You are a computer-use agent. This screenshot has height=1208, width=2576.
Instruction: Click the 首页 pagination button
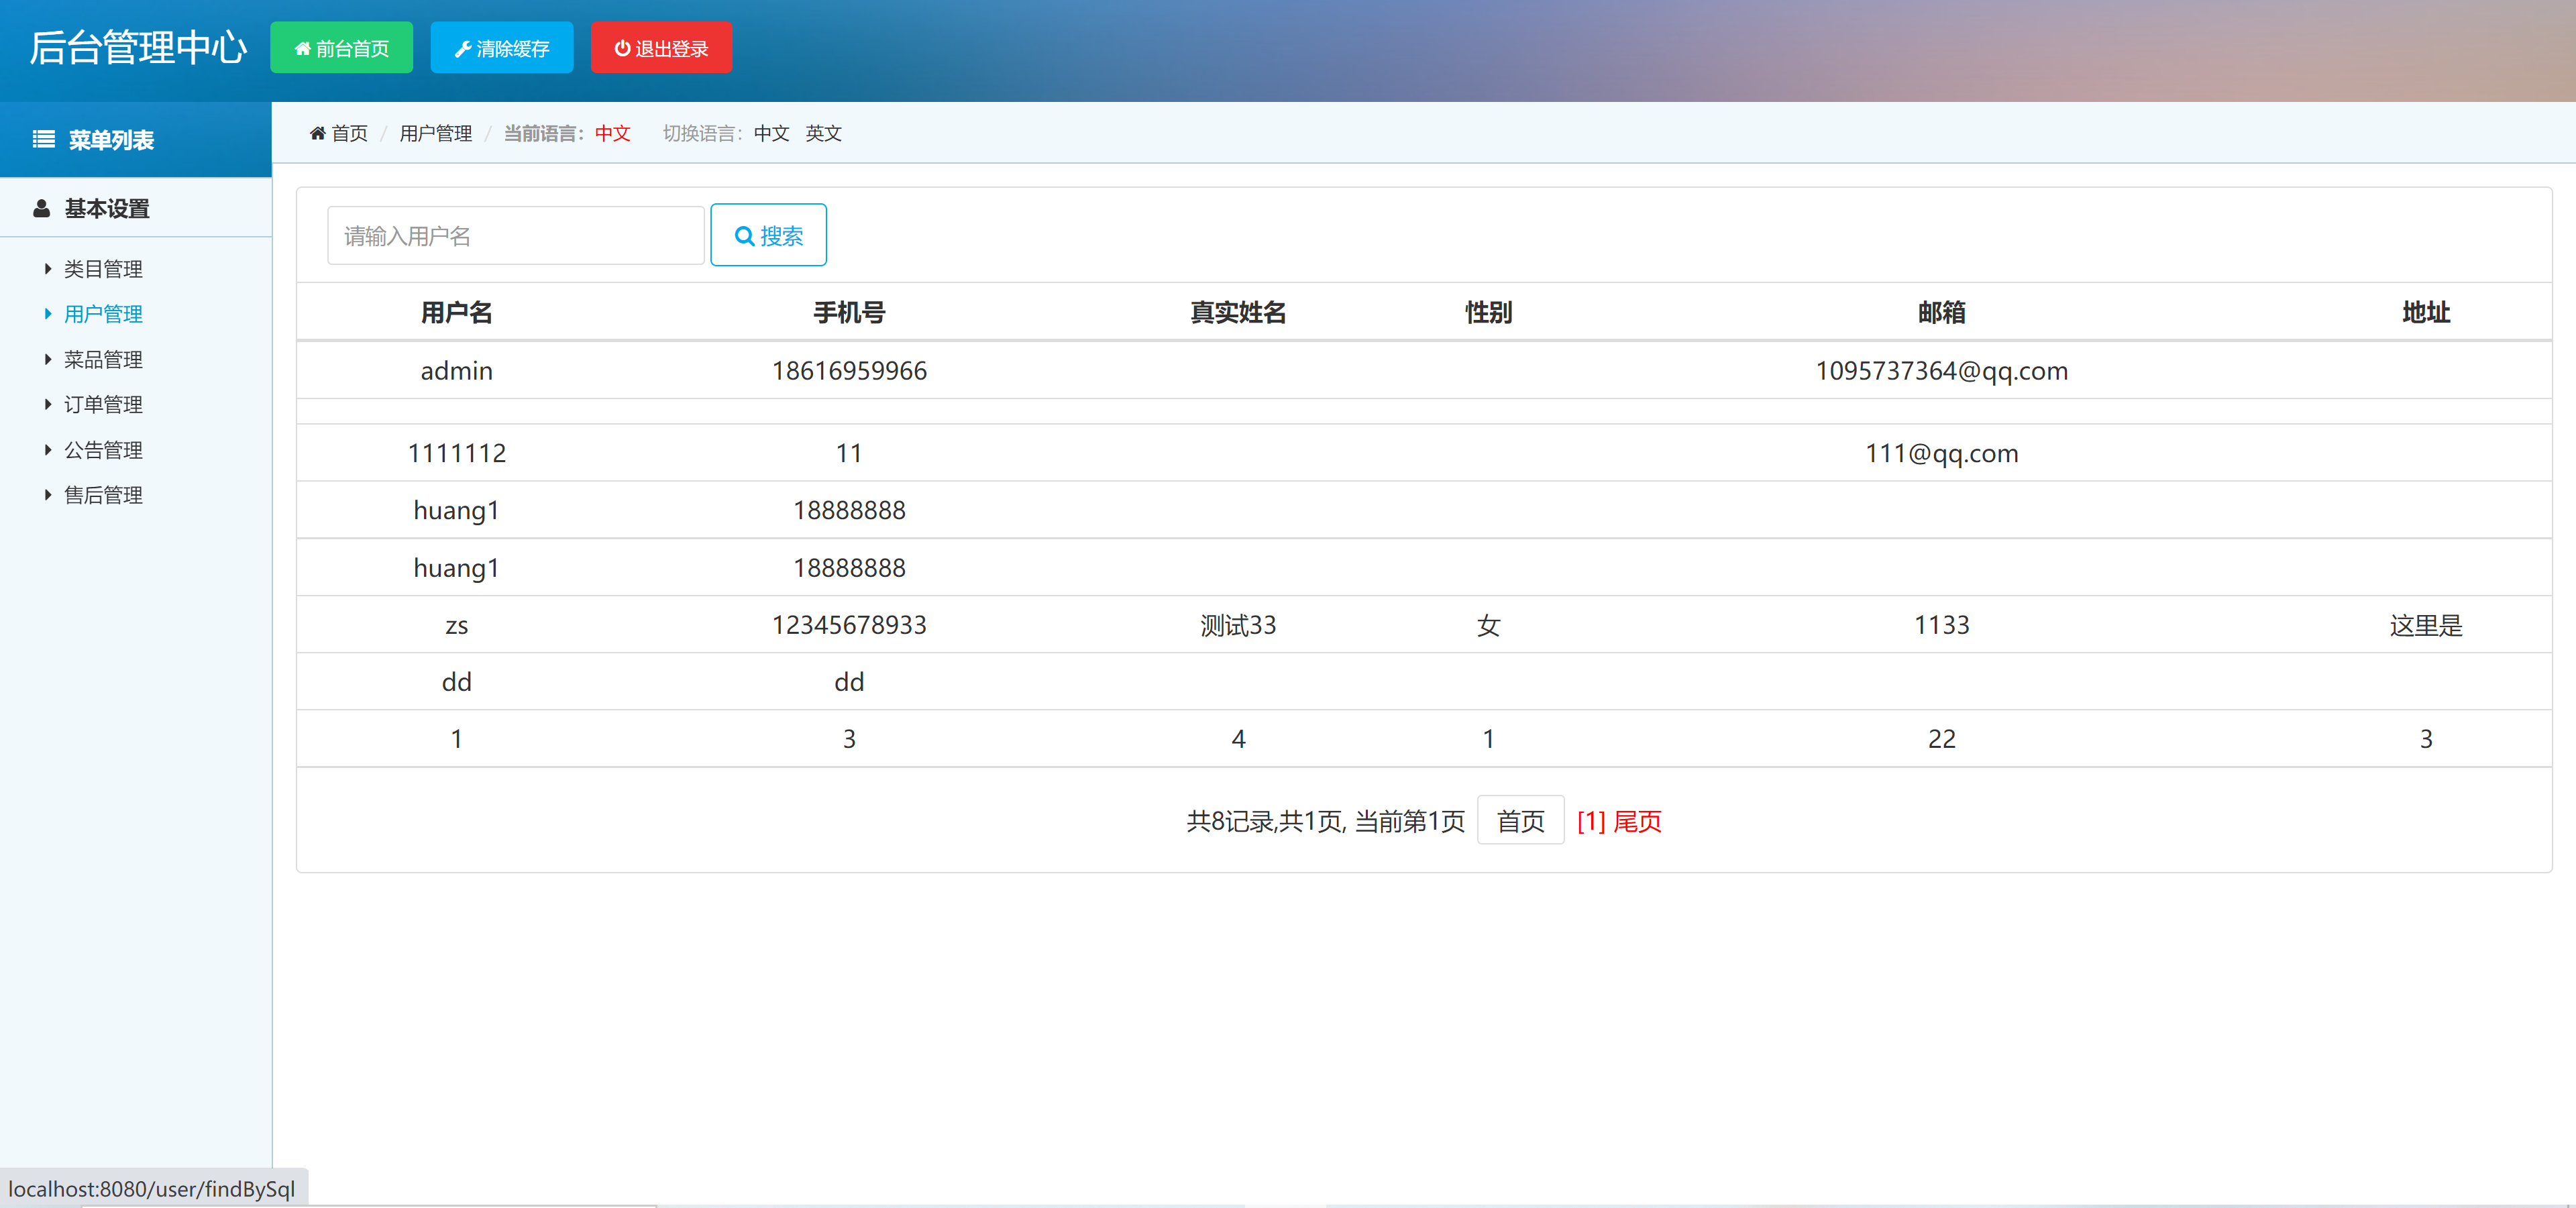(1520, 821)
